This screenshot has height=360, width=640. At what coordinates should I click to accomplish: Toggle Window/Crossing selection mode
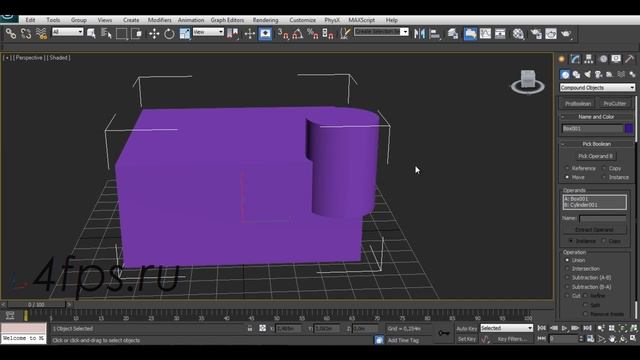point(137,33)
